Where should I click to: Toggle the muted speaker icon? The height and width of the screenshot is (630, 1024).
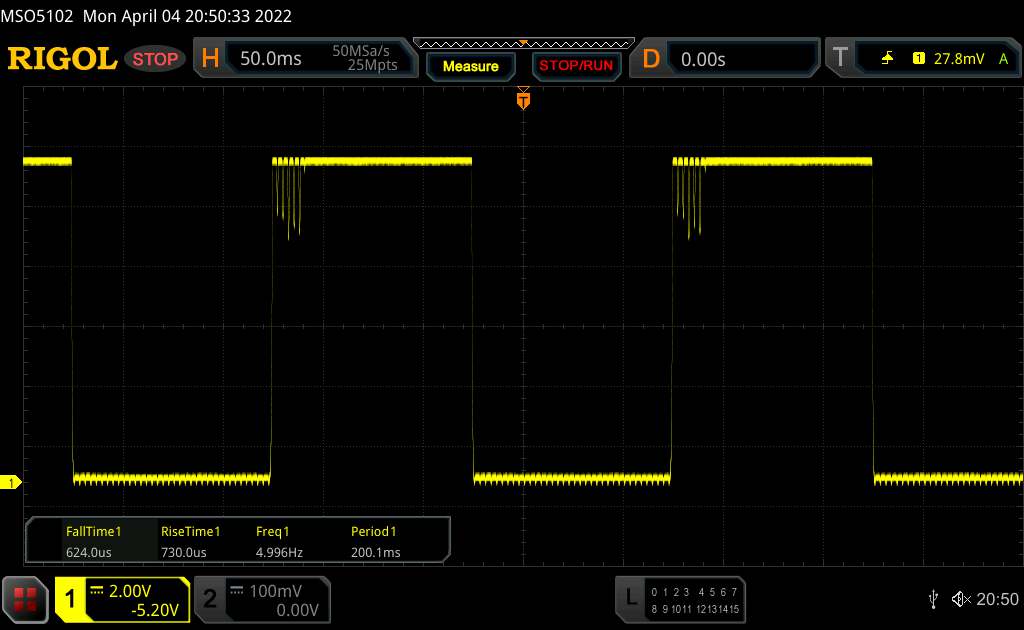(960, 598)
